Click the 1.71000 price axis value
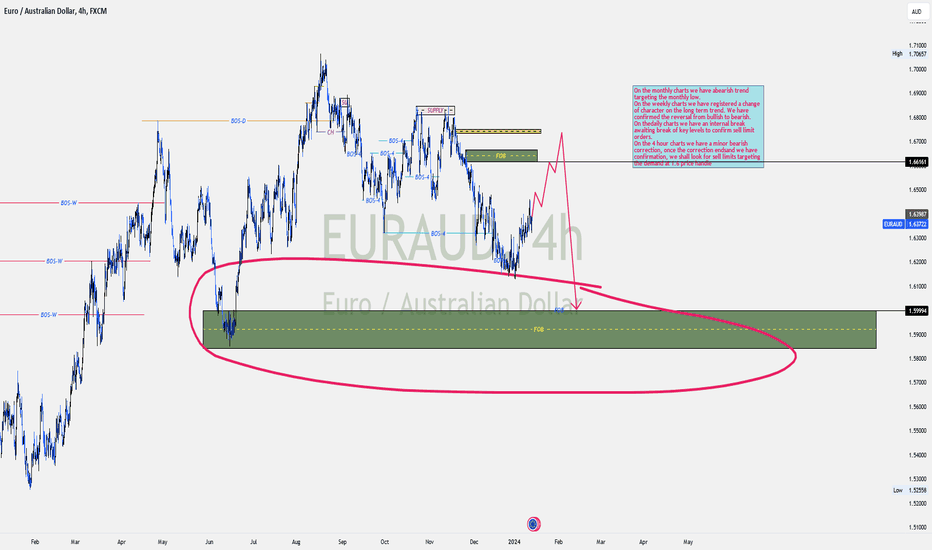This screenshot has width=932, height=550. 917,45
